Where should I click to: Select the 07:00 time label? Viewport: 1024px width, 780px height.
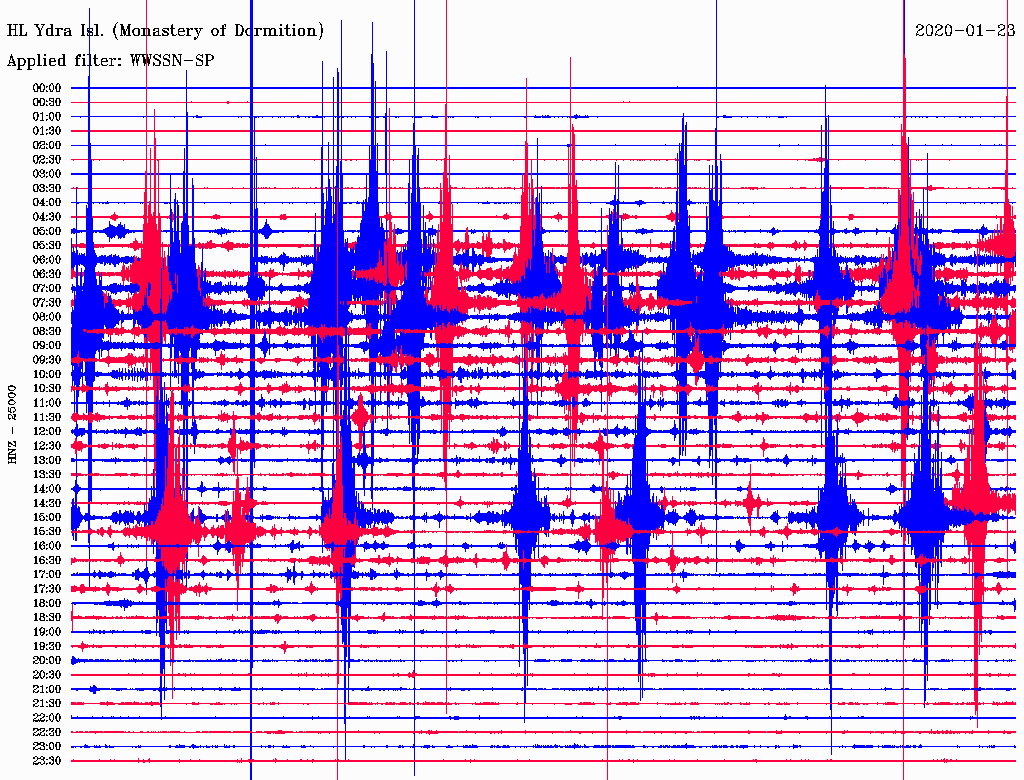pyautogui.click(x=47, y=288)
